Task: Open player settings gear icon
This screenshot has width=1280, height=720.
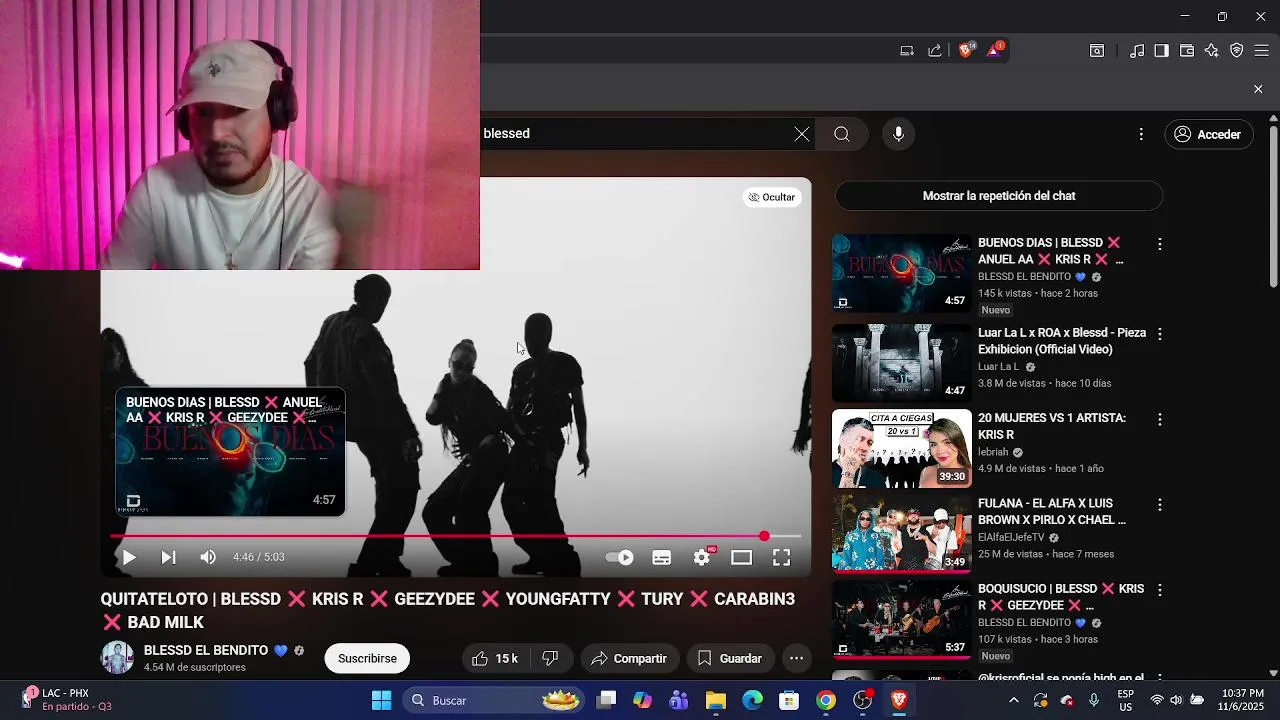Action: tap(702, 558)
